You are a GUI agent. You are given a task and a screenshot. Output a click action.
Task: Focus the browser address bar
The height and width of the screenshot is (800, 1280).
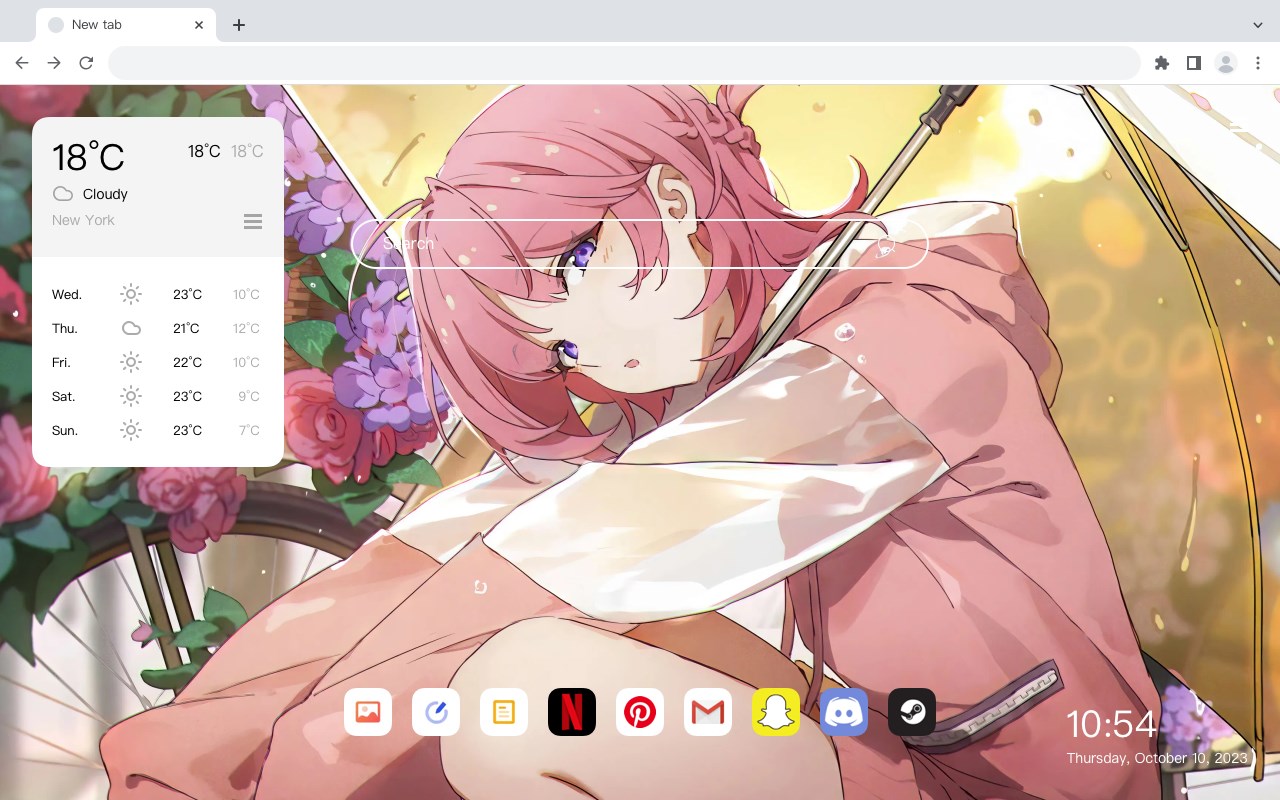624,63
